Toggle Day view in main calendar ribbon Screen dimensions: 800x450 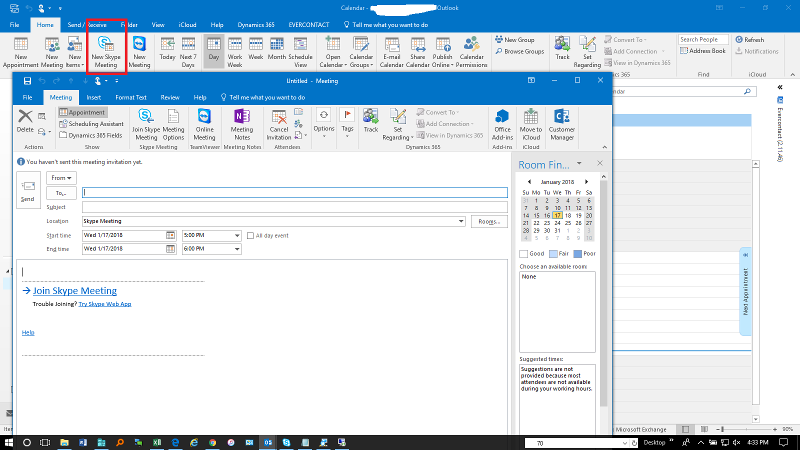point(214,50)
